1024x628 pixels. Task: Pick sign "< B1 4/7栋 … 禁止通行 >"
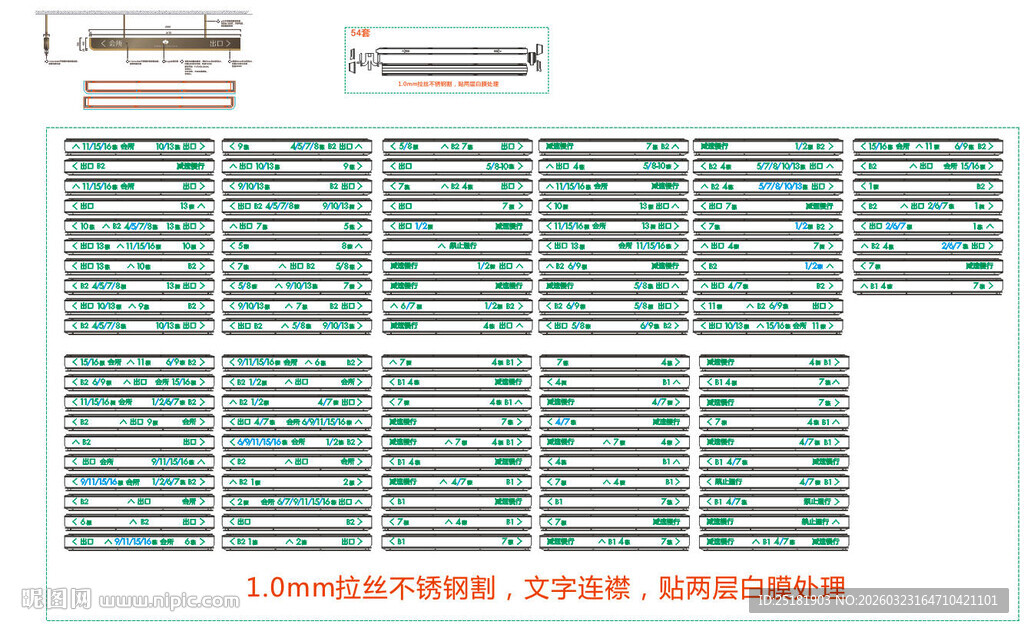pyautogui.click(x=774, y=503)
